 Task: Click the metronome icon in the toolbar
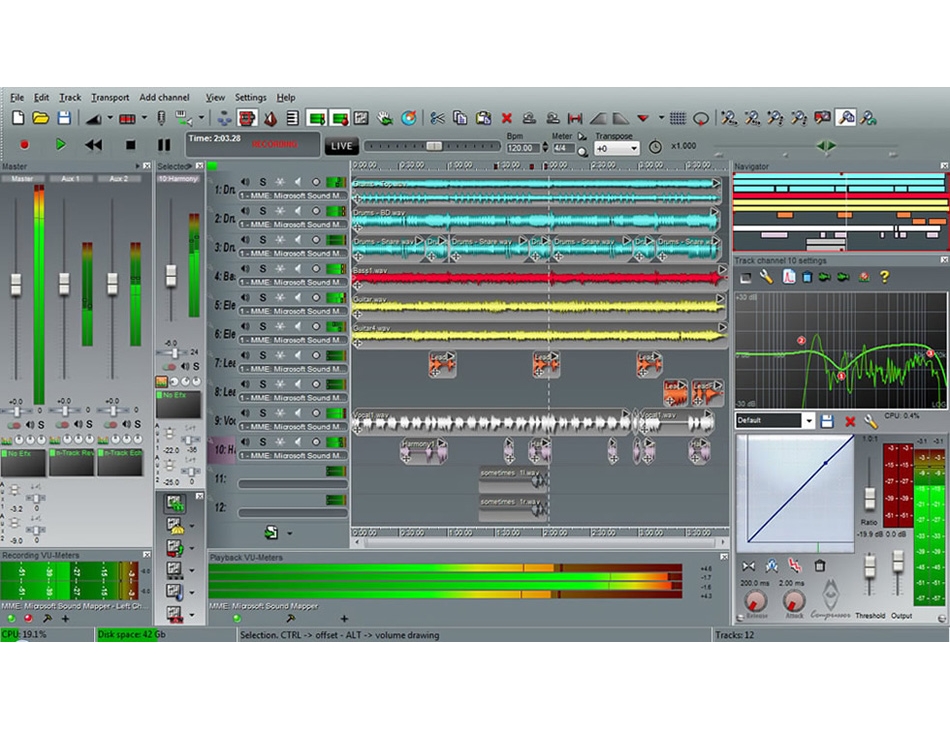click(x=270, y=118)
